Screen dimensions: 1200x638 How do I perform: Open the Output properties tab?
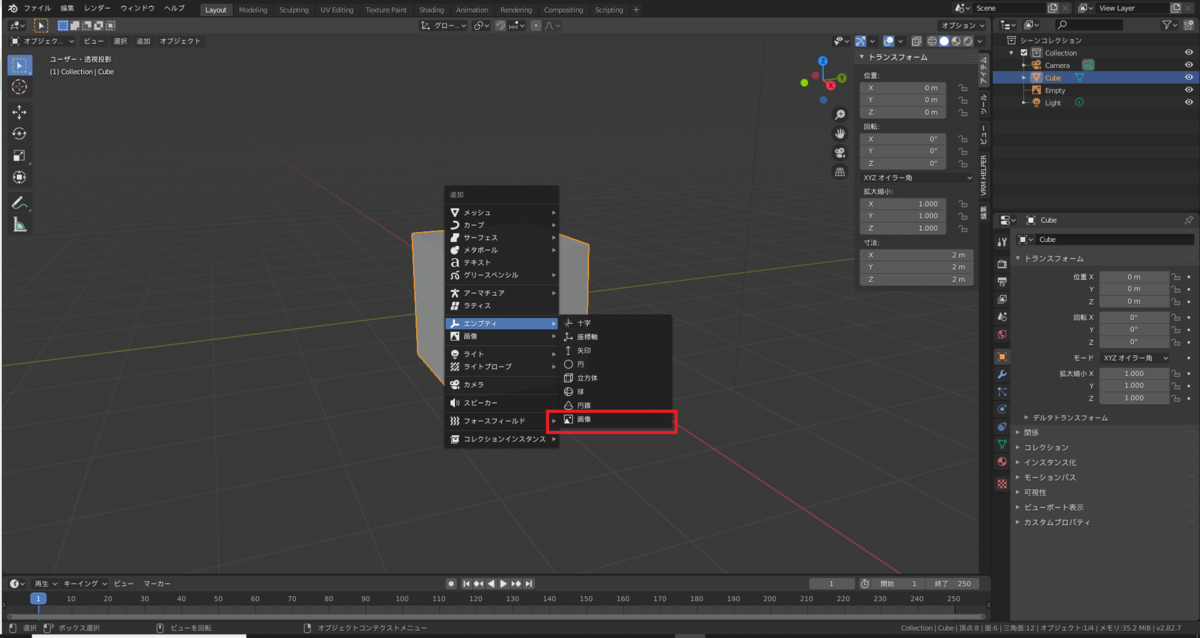[1002, 282]
